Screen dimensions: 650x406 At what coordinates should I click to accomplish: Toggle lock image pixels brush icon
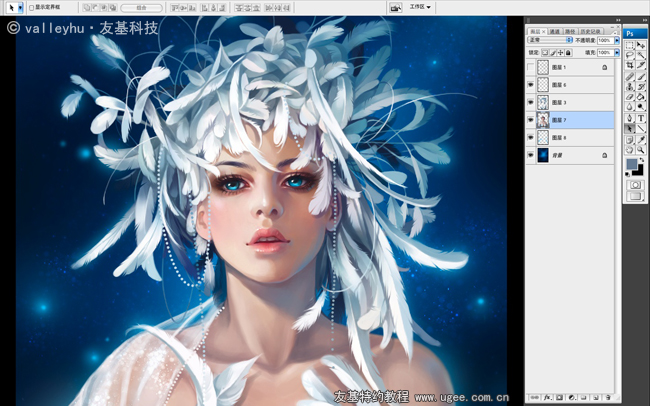(x=553, y=53)
